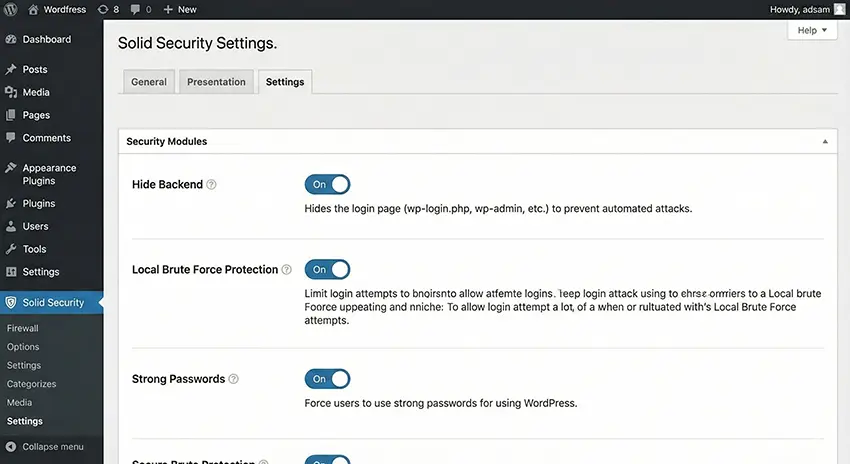Open help icon next to Hide Backend
The image size is (850, 464).
[x=211, y=184]
